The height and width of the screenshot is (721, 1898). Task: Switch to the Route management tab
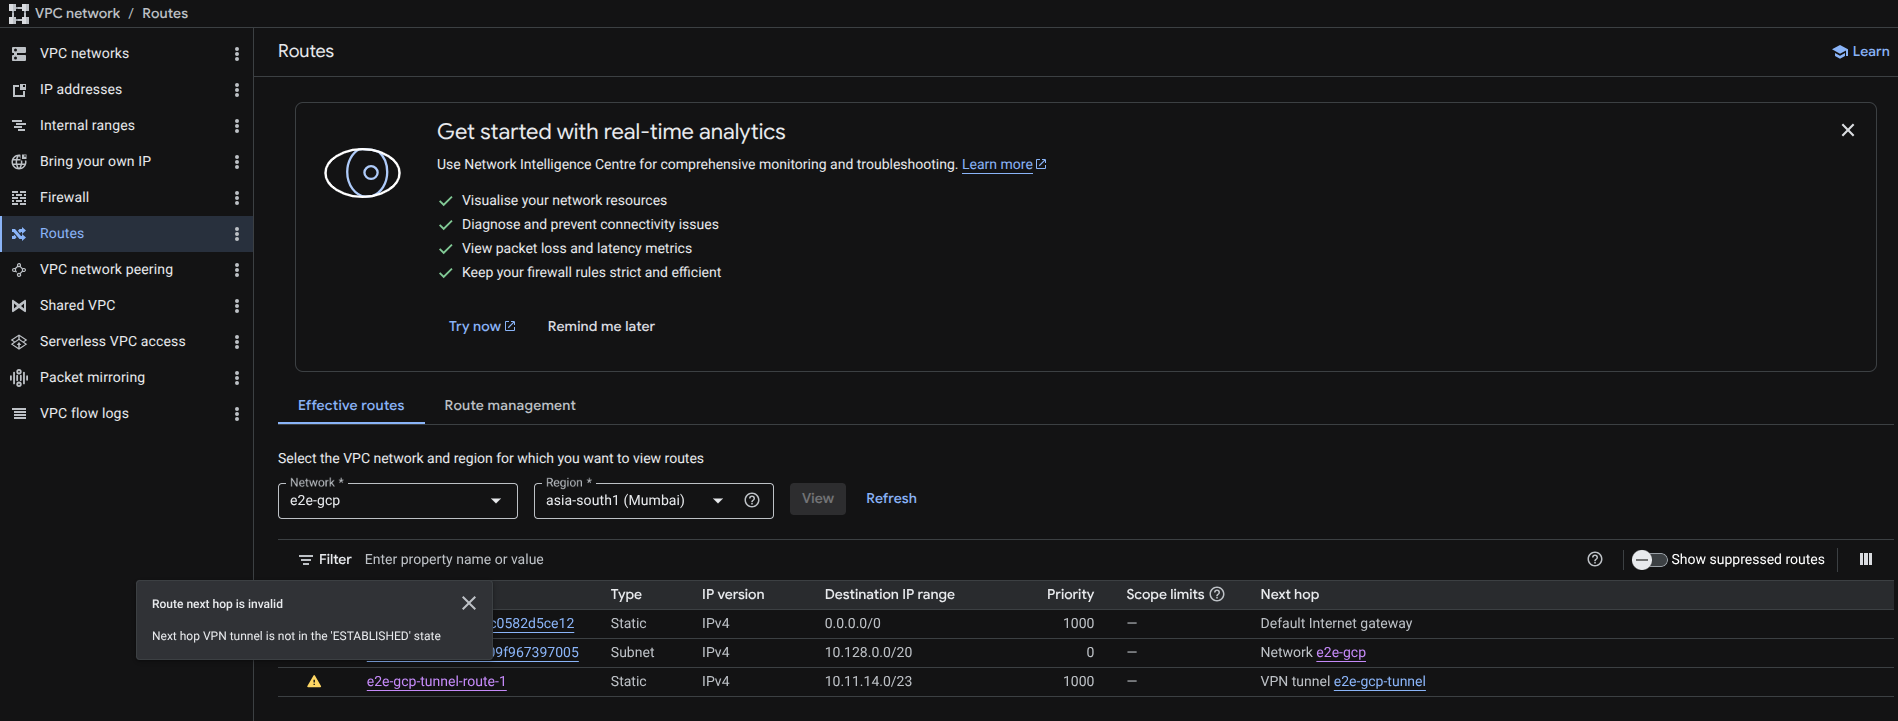coord(510,406)
